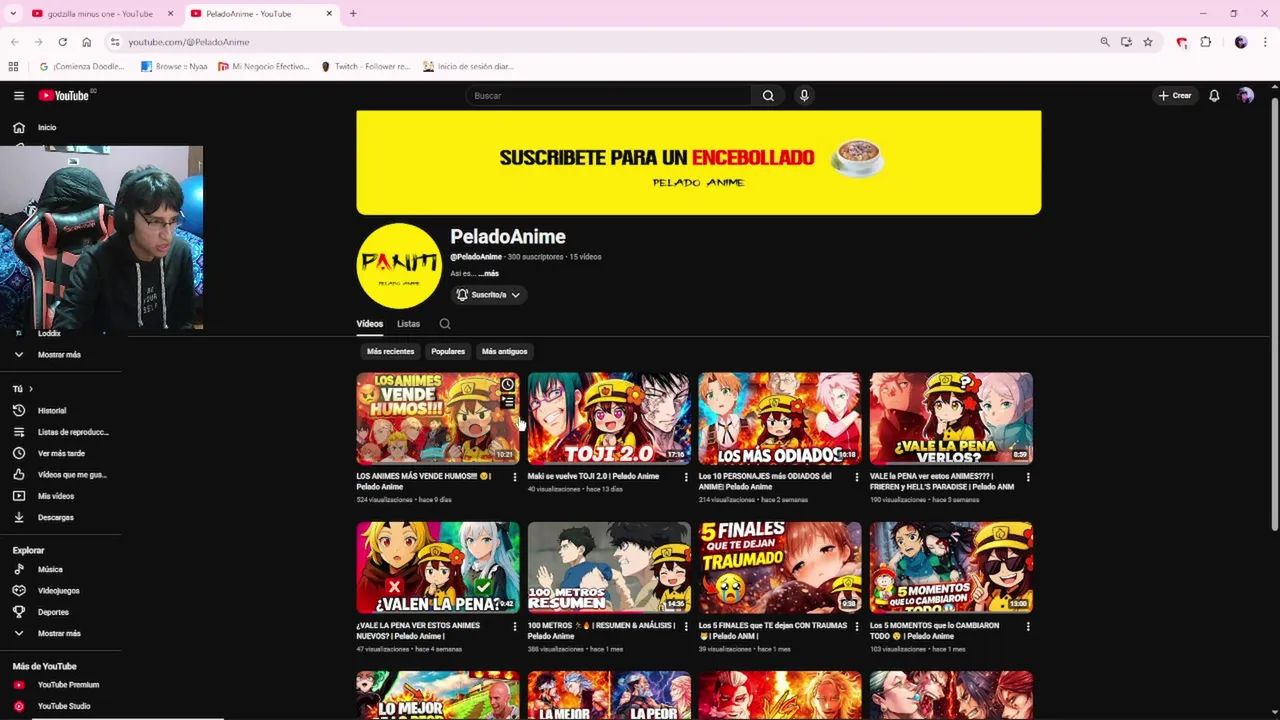The image size is (1280, 720).
Task: Open options for 10 Personajes más odiados video
Action: coord(857,477)
